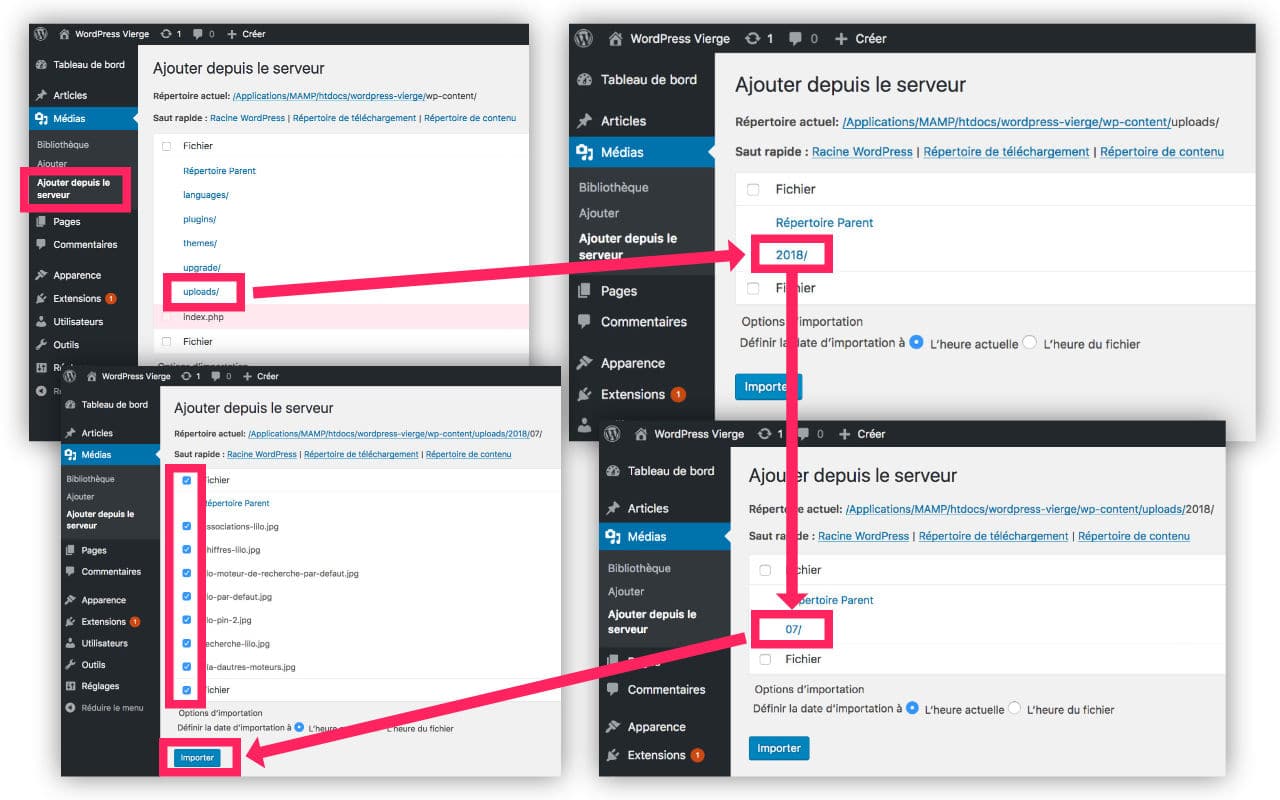Click the Extensions plug icon beside the 2018/ listing
This screenshot has width=1280, height=800.
584,394
